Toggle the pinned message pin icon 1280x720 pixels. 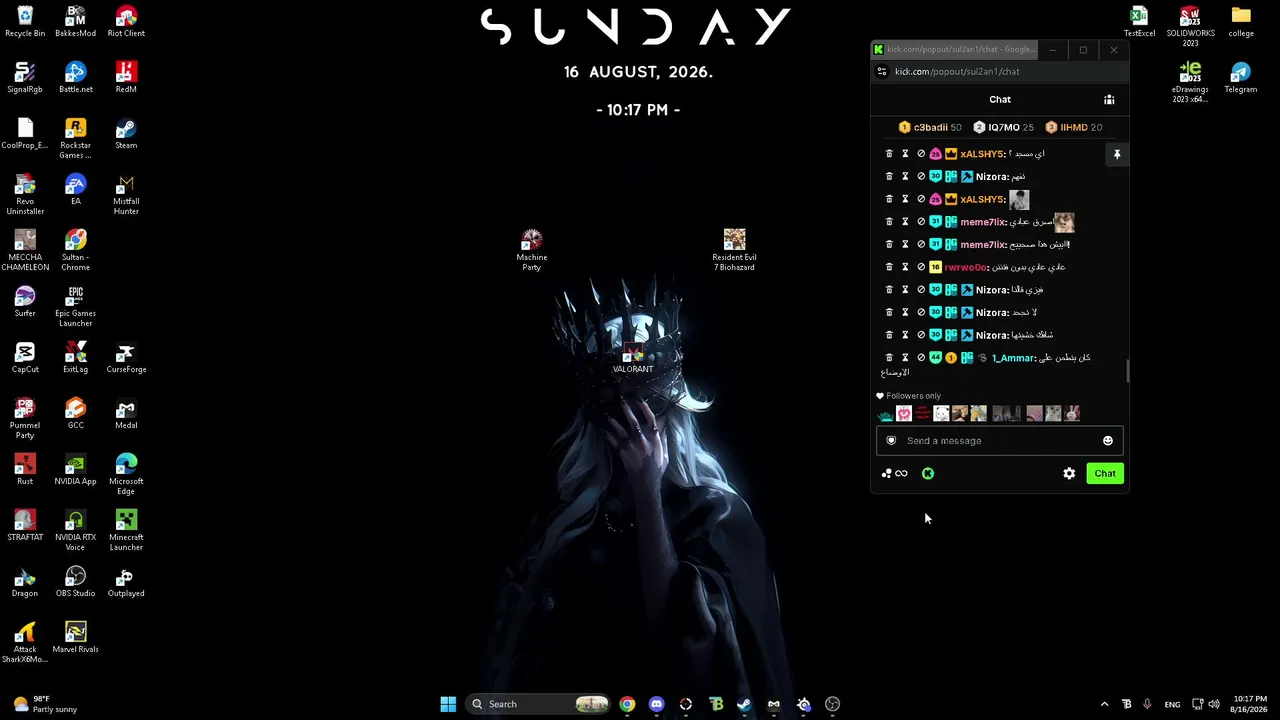click(1117, 154)
